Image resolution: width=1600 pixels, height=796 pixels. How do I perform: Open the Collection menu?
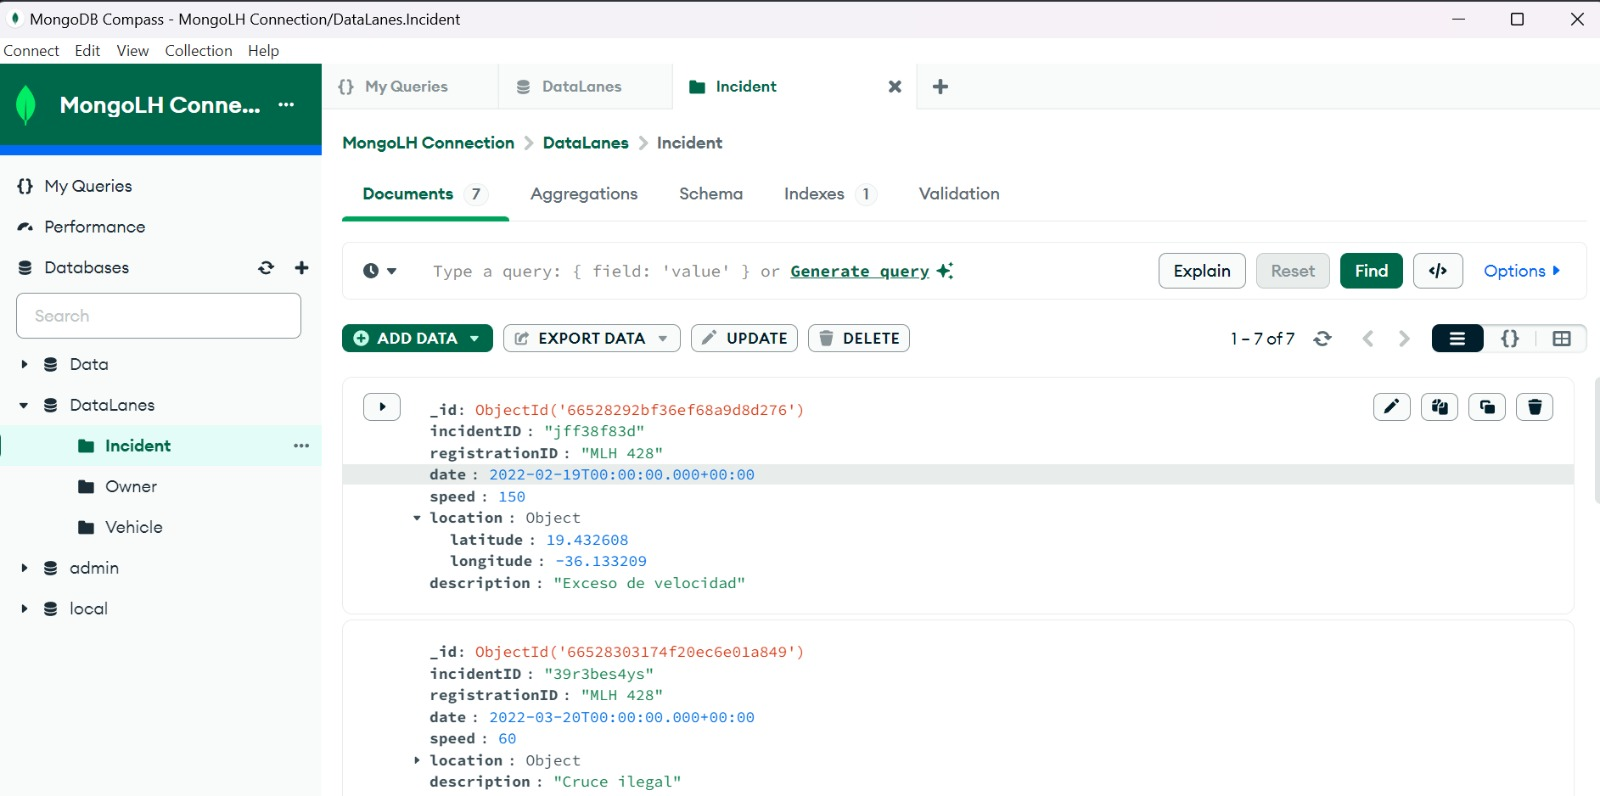[x=198, y=51]
